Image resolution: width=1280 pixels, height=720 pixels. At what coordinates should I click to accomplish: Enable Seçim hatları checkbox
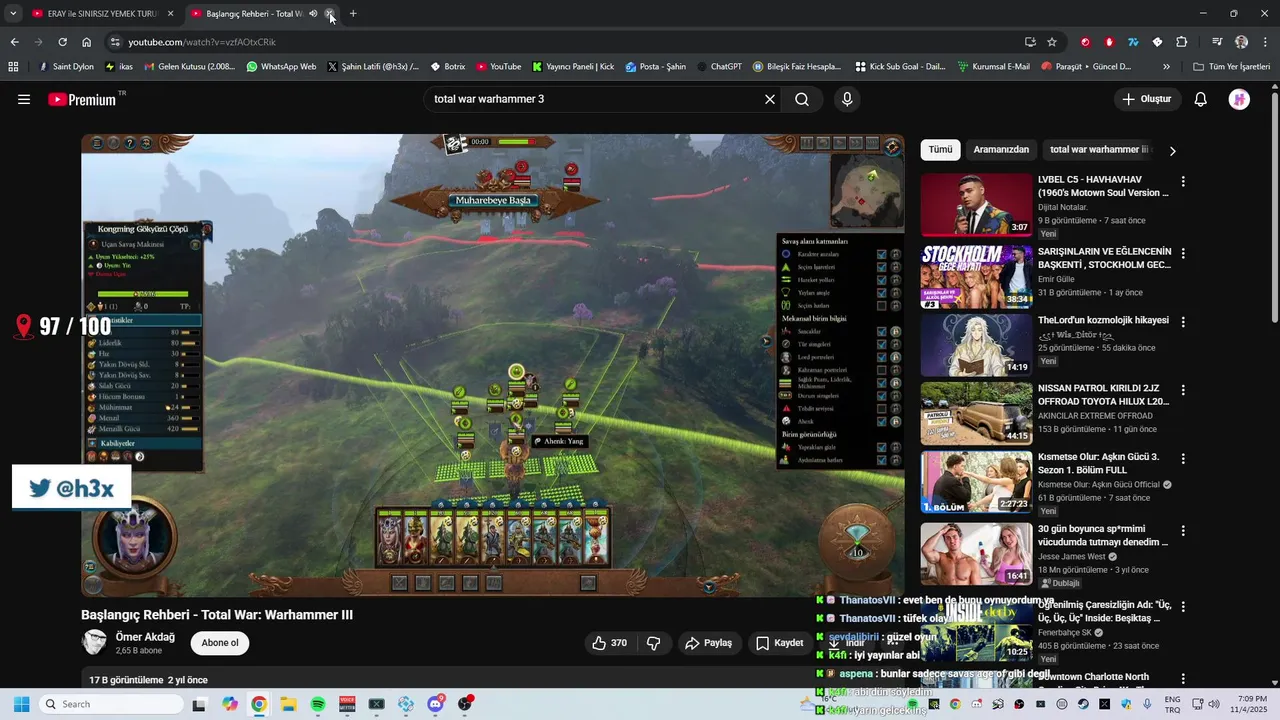tap(882, 305)
